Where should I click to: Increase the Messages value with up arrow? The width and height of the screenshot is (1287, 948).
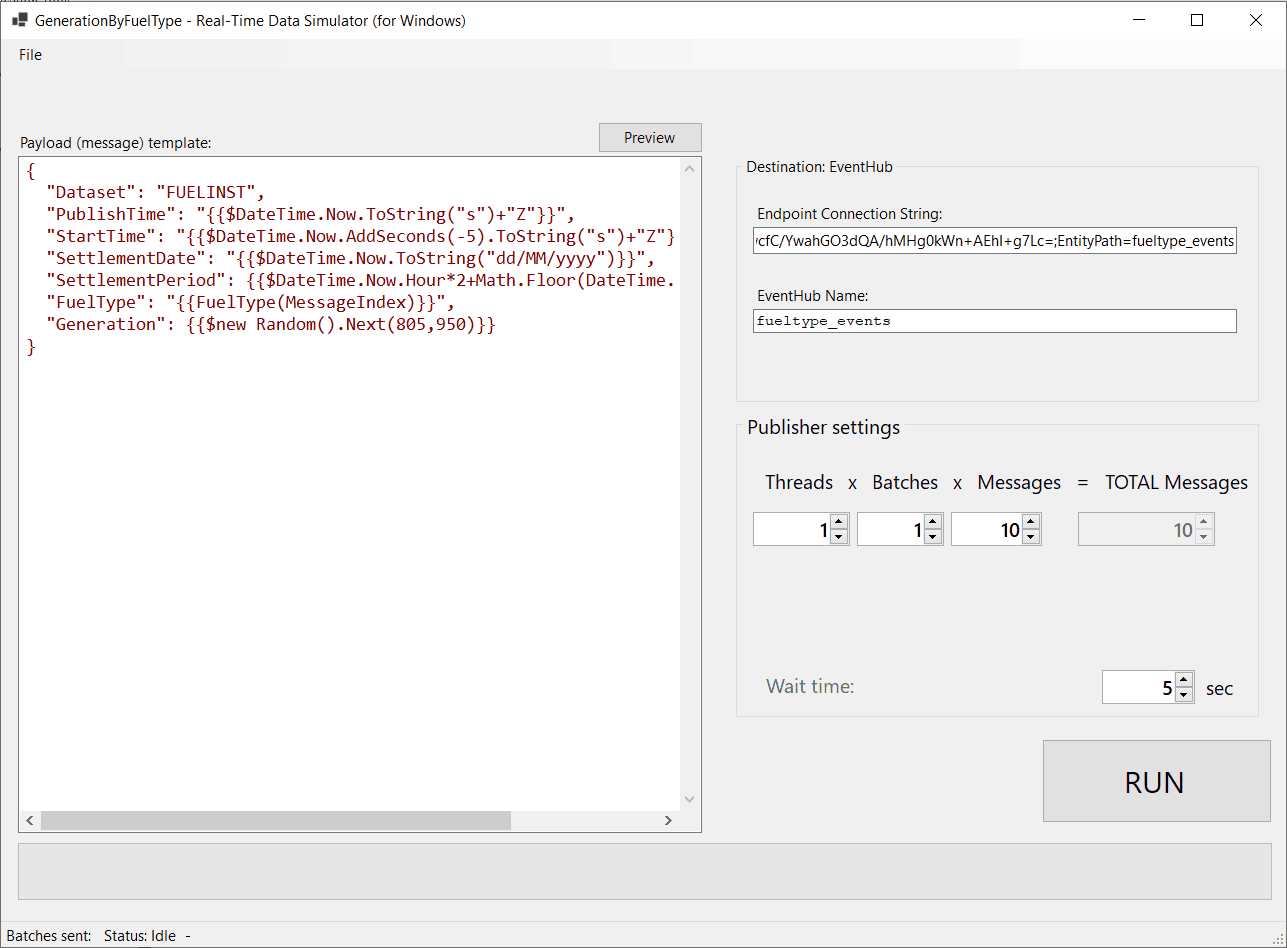coord(1030,521)
